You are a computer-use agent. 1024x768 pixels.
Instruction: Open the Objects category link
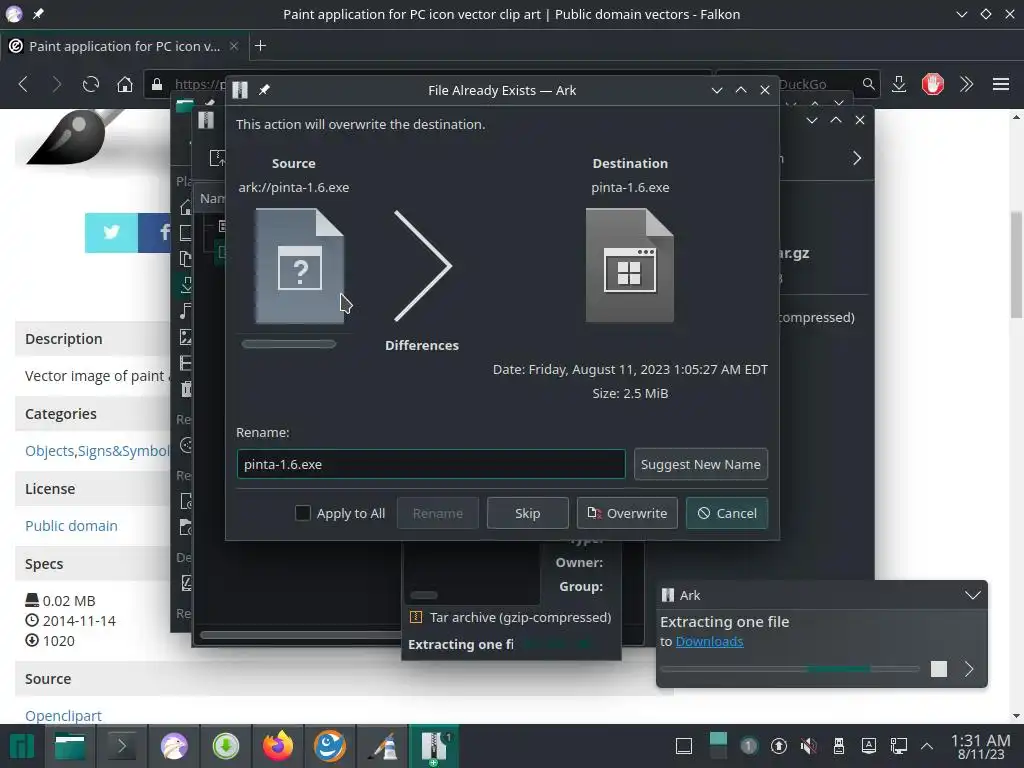[x=49, y=451]
